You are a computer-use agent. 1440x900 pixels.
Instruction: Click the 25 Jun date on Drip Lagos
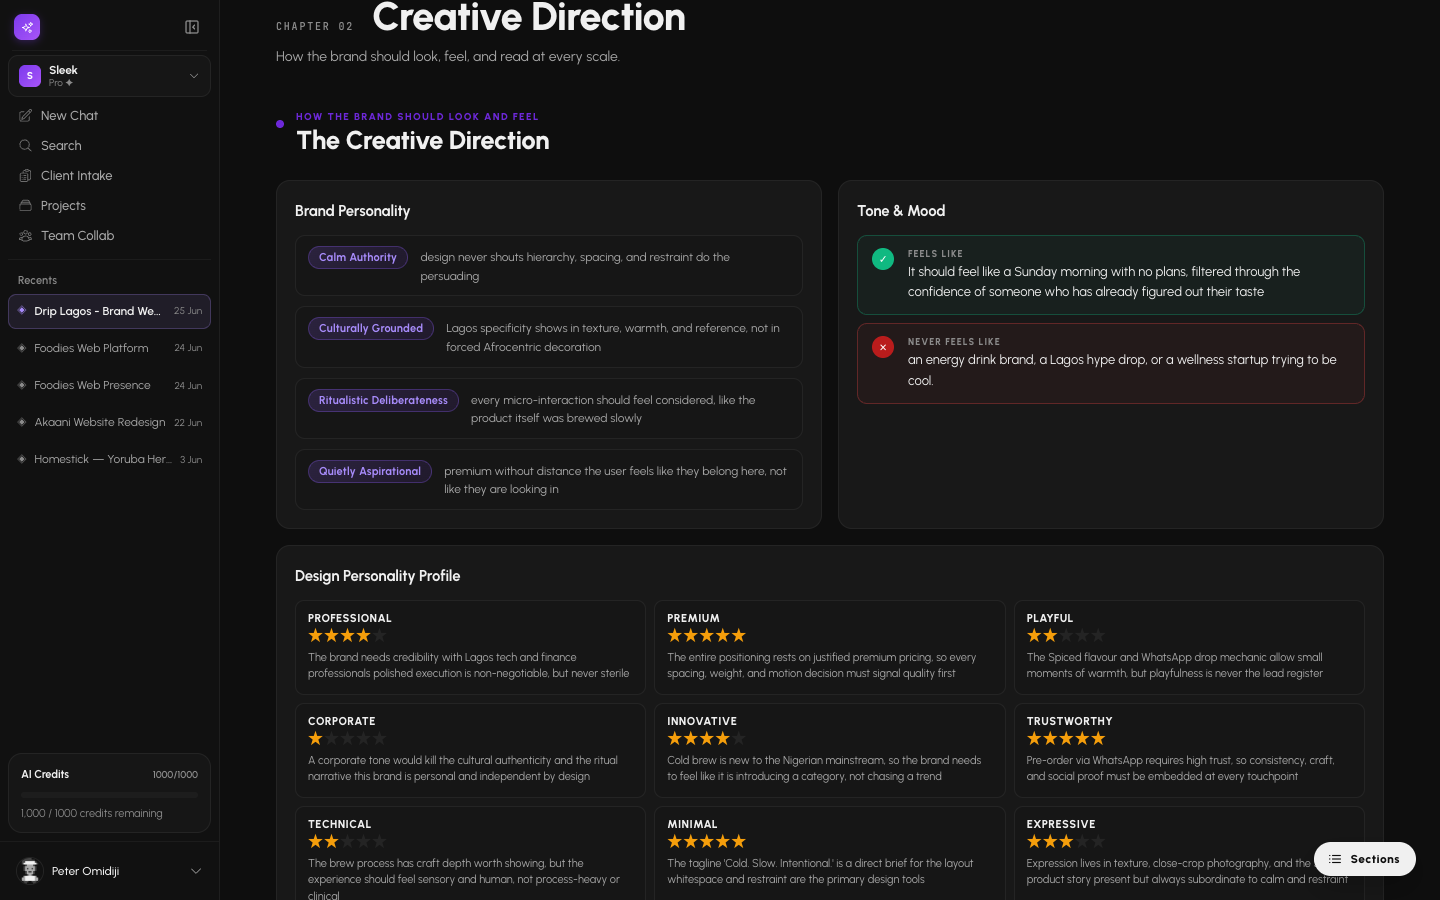pyautogui.click(x=188, y=311)
